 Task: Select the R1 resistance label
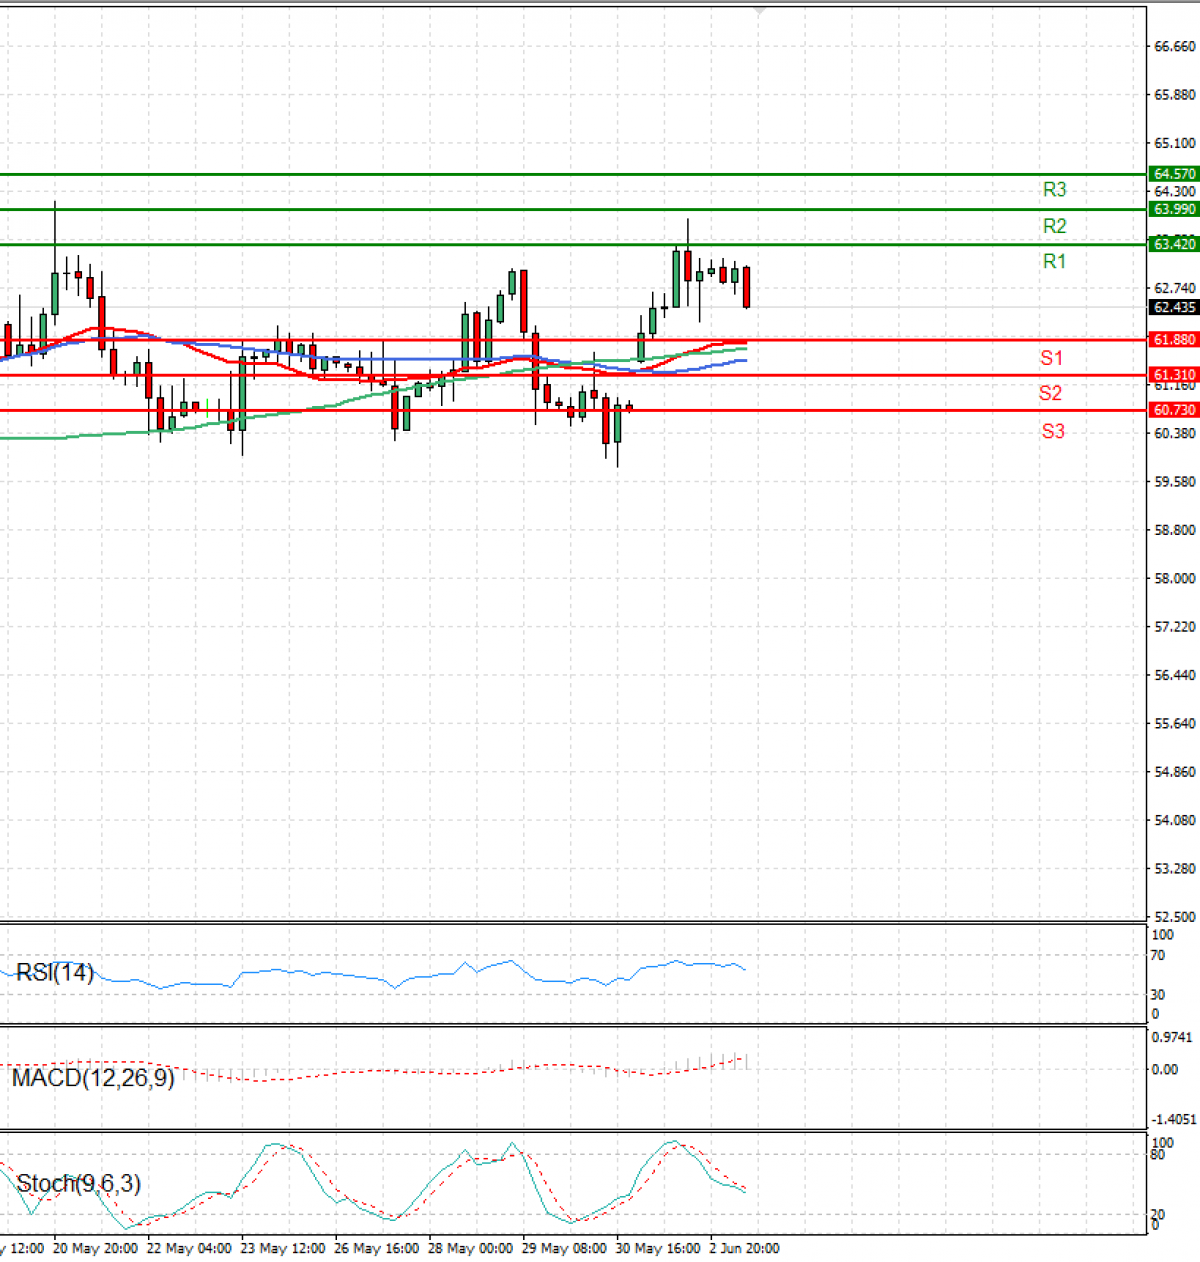coord(1052,261)
